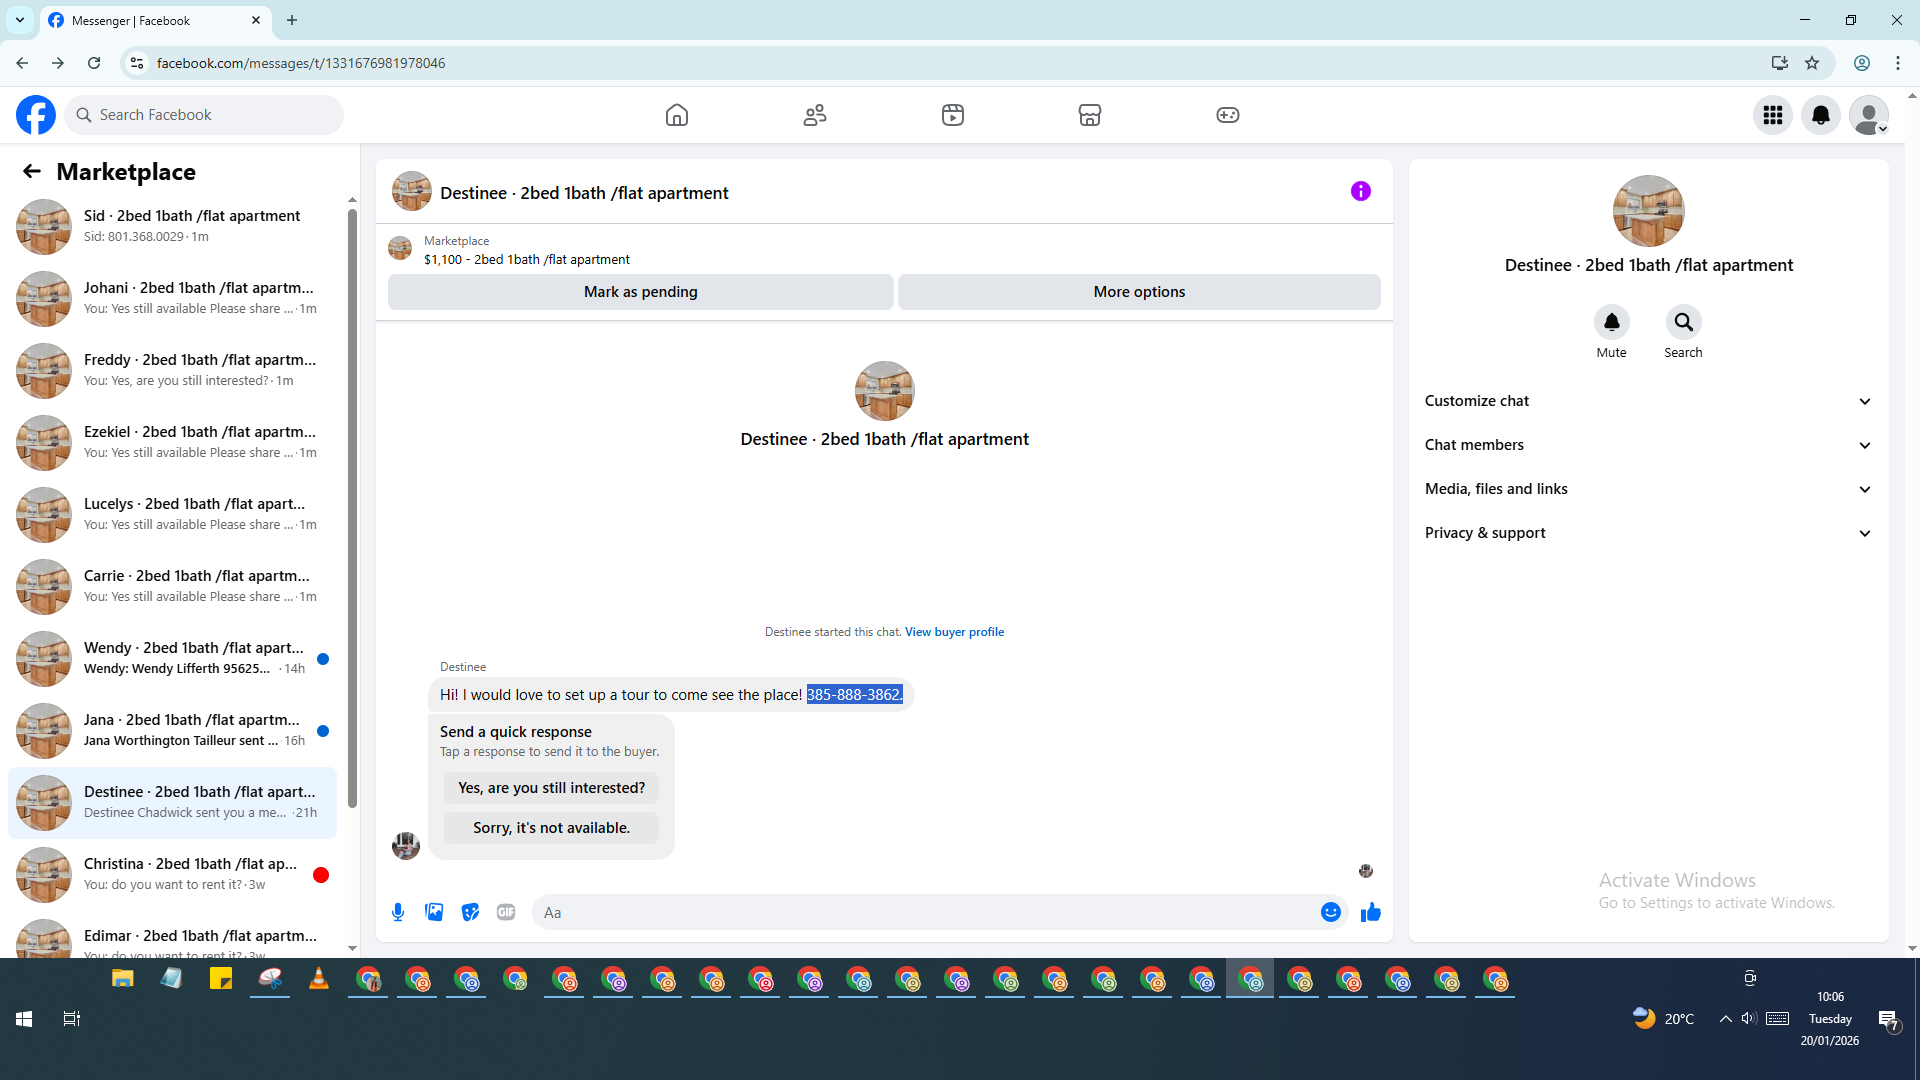Open Ezekiel's apartment conversation
The width and height of the screenshot is (1920, 1080).
click(x=172, y=443)
